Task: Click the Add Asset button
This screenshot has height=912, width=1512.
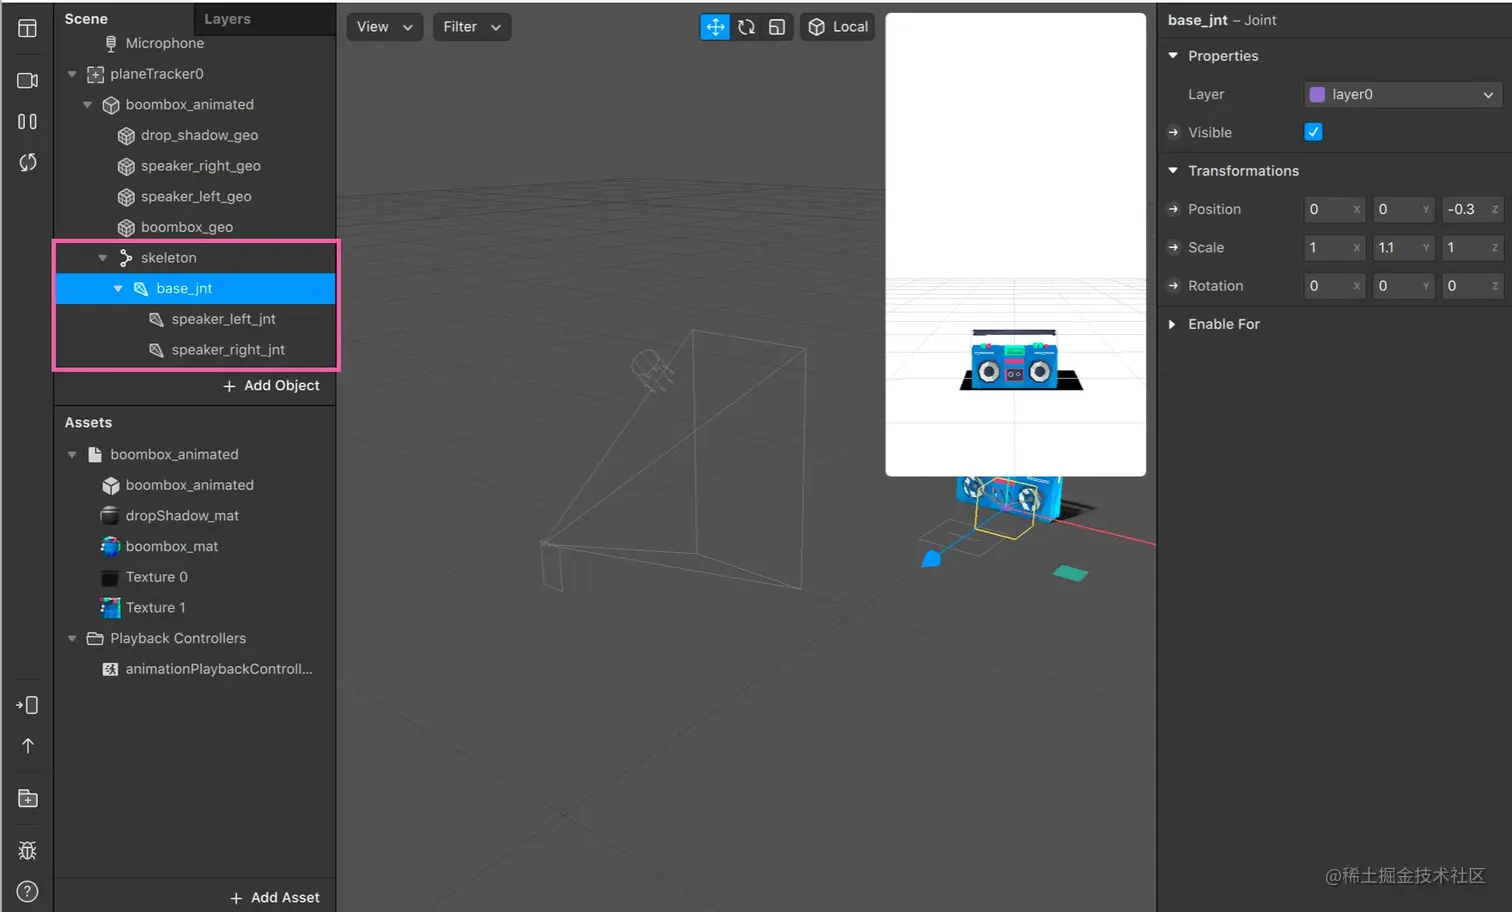Action: [275, 898]
